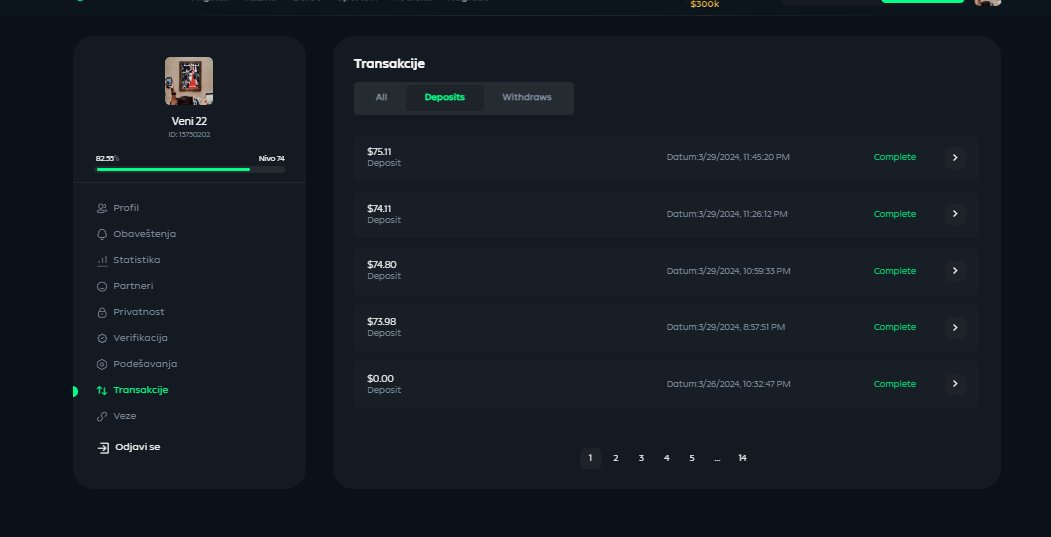Open the Statistika menu item
Viewport: 1051px width, 537px height.
click(137, 260)
